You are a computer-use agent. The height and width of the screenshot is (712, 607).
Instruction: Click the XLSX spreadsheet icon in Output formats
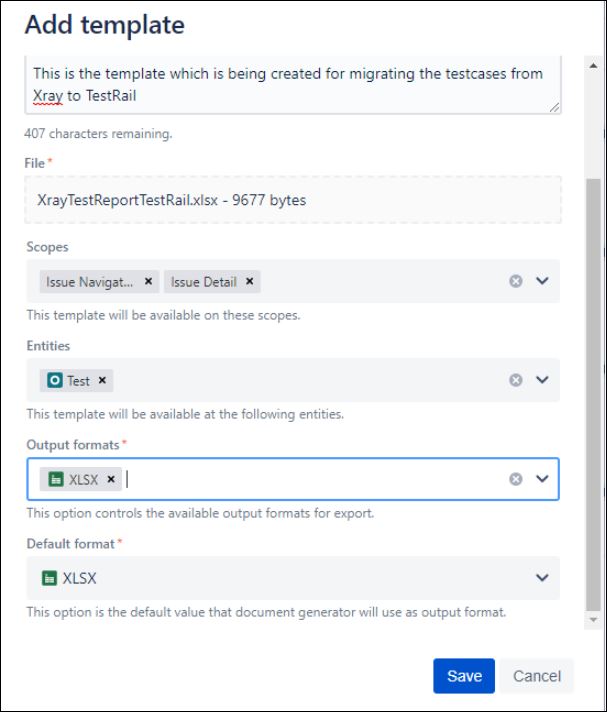[x=54, y=479]
